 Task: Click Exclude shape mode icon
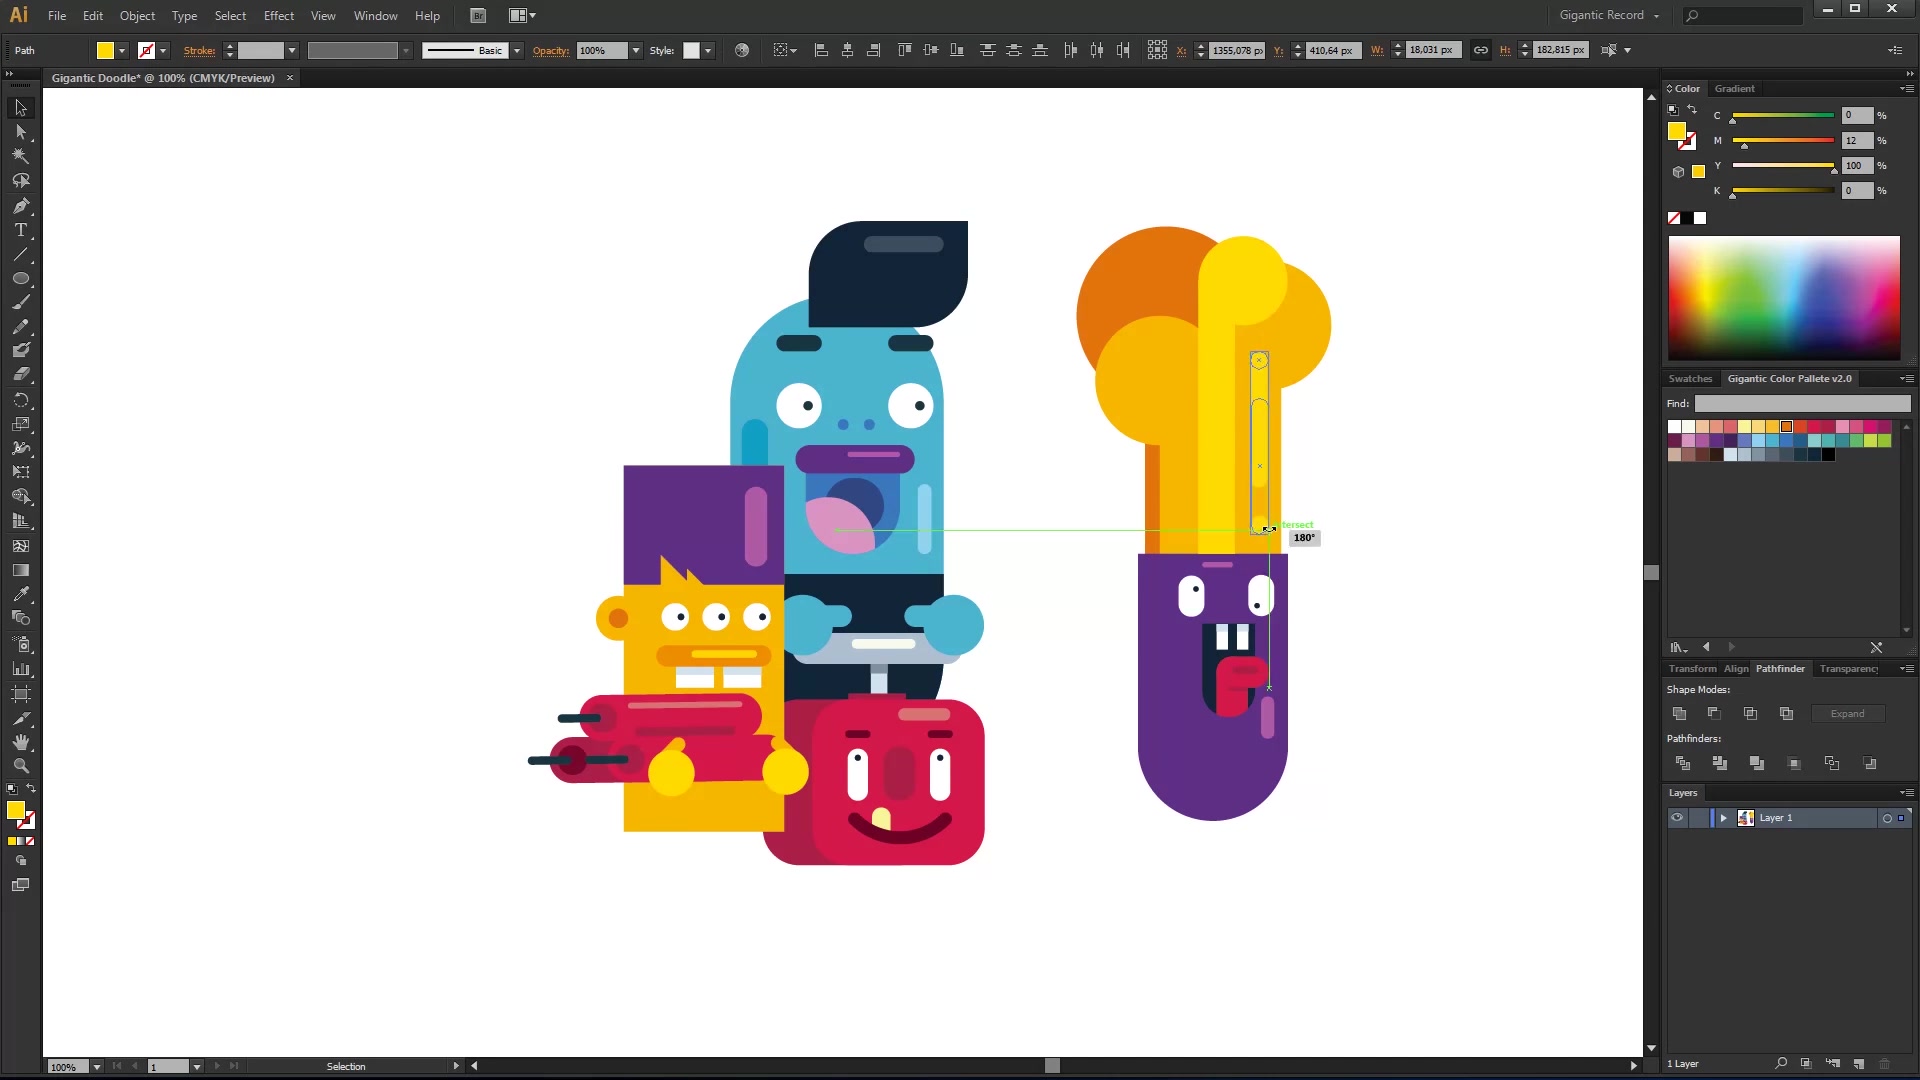pyautogui.click(x=1786, y=714)
